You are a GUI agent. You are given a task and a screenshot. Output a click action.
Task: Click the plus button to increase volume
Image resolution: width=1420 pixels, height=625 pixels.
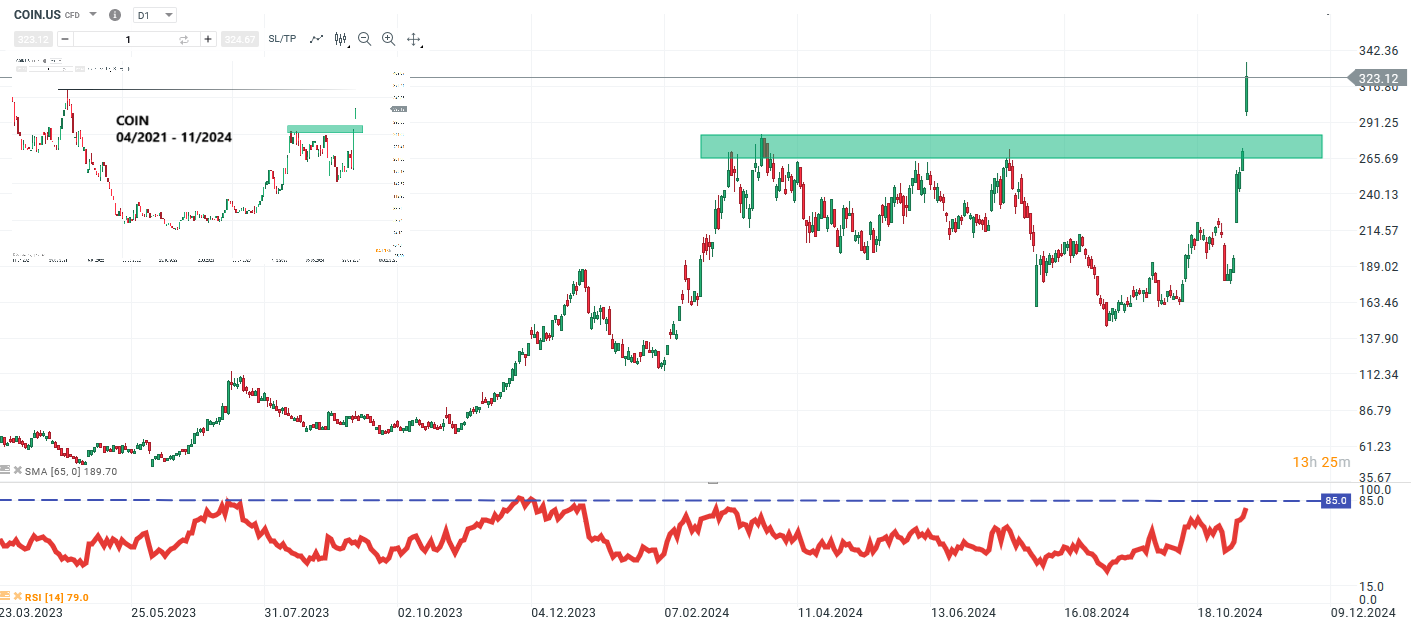(x=207, y=39)
